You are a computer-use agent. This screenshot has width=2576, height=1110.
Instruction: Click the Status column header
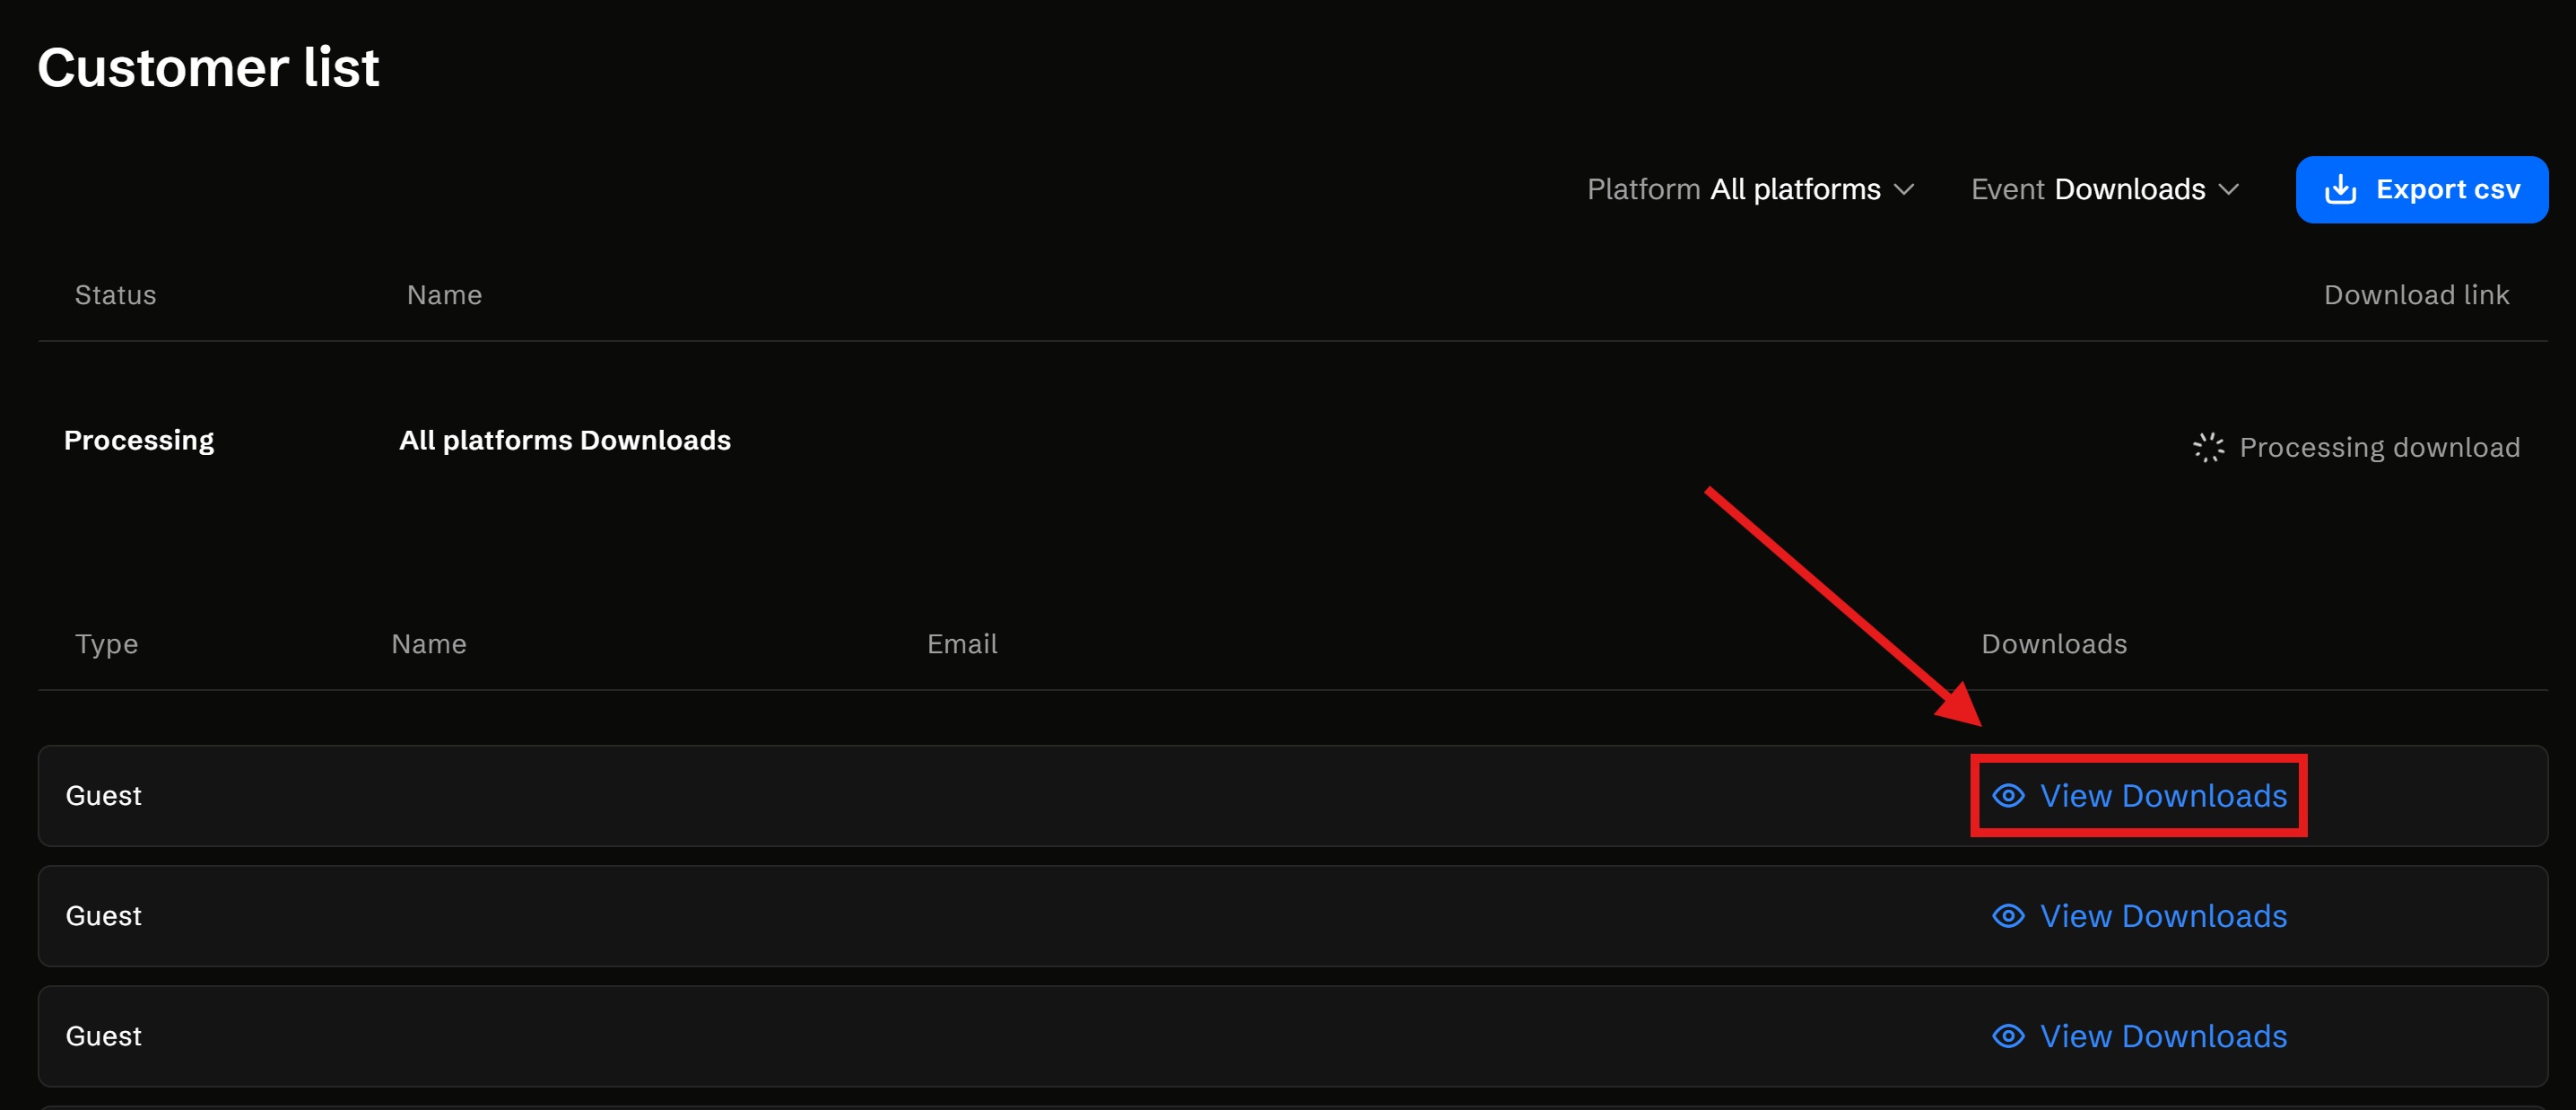(x=115, y=294)
